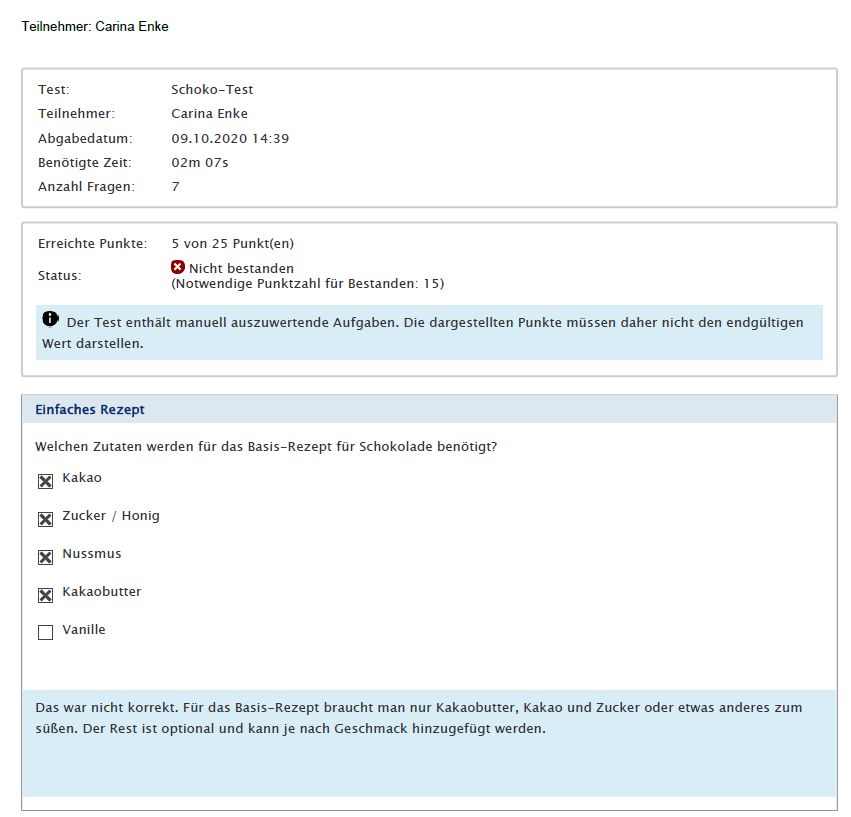851x817 pixels.
Task: Click the 'Notwendige Punktzahl für Bestanden: 15' text
Action: pos(307,284)
